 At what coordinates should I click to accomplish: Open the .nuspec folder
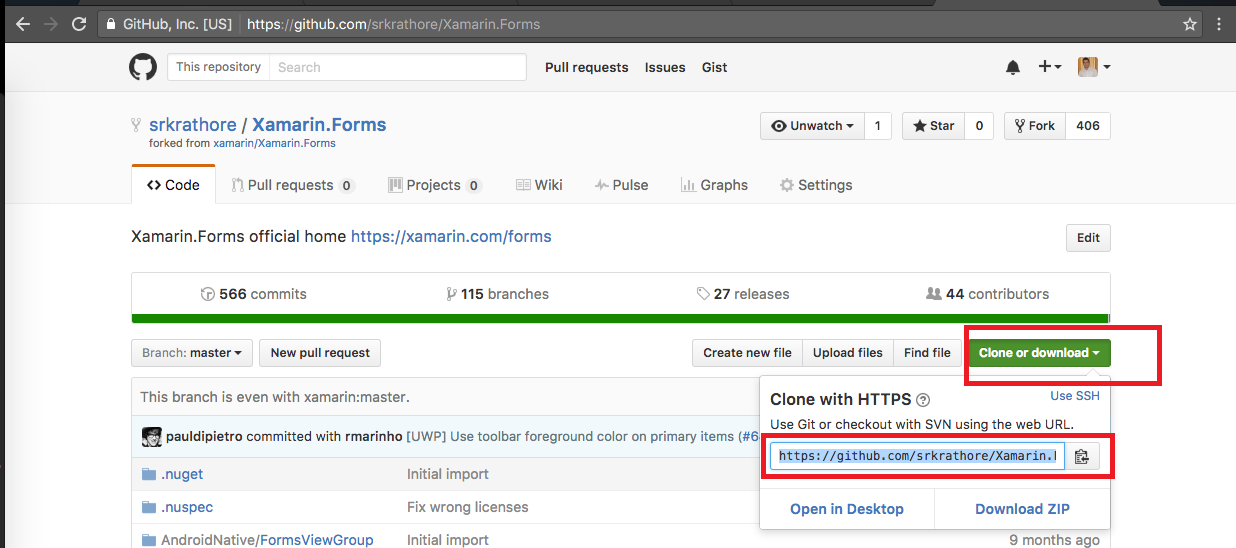point(187,507)
